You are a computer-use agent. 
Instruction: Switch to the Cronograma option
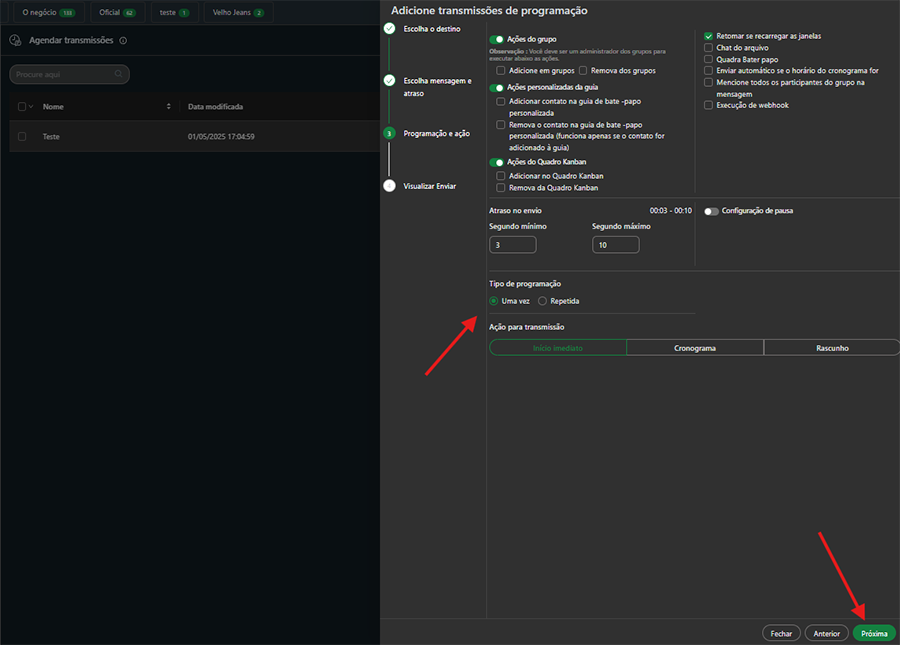695,348
